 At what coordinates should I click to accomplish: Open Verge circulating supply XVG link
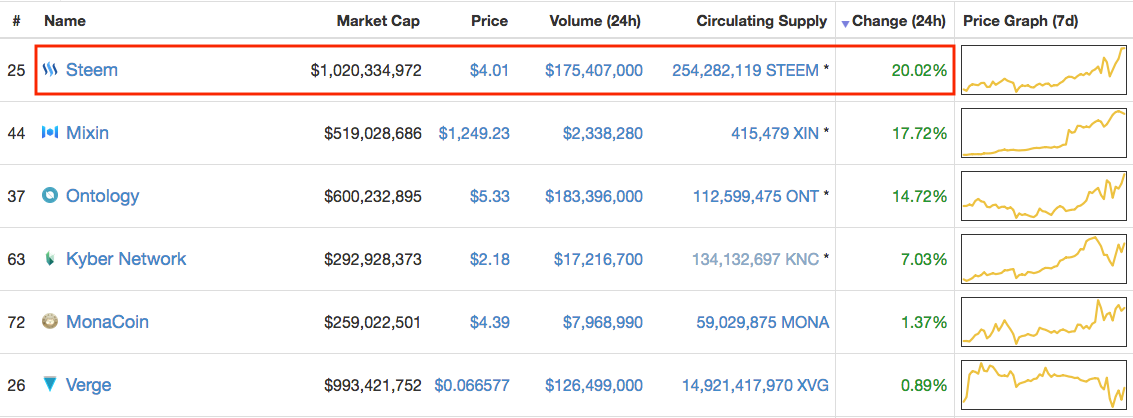tap(755, 385)
